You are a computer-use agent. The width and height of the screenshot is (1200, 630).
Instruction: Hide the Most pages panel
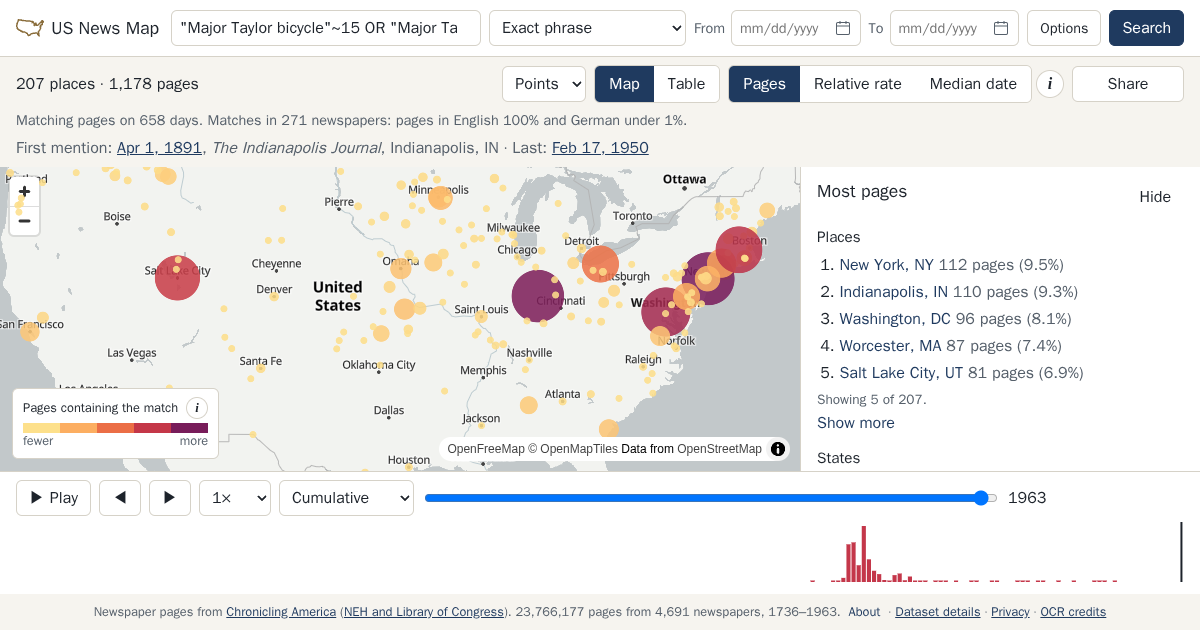click(x=1155, y=197)
